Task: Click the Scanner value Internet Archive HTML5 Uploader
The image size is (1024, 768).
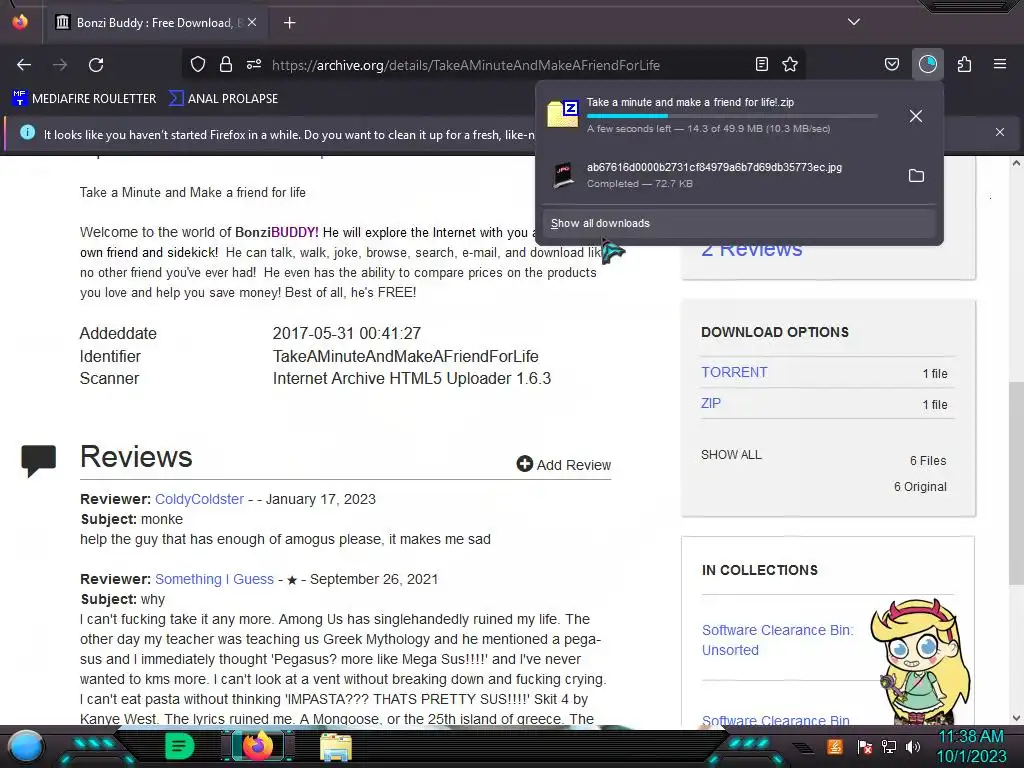Action: 411,379
